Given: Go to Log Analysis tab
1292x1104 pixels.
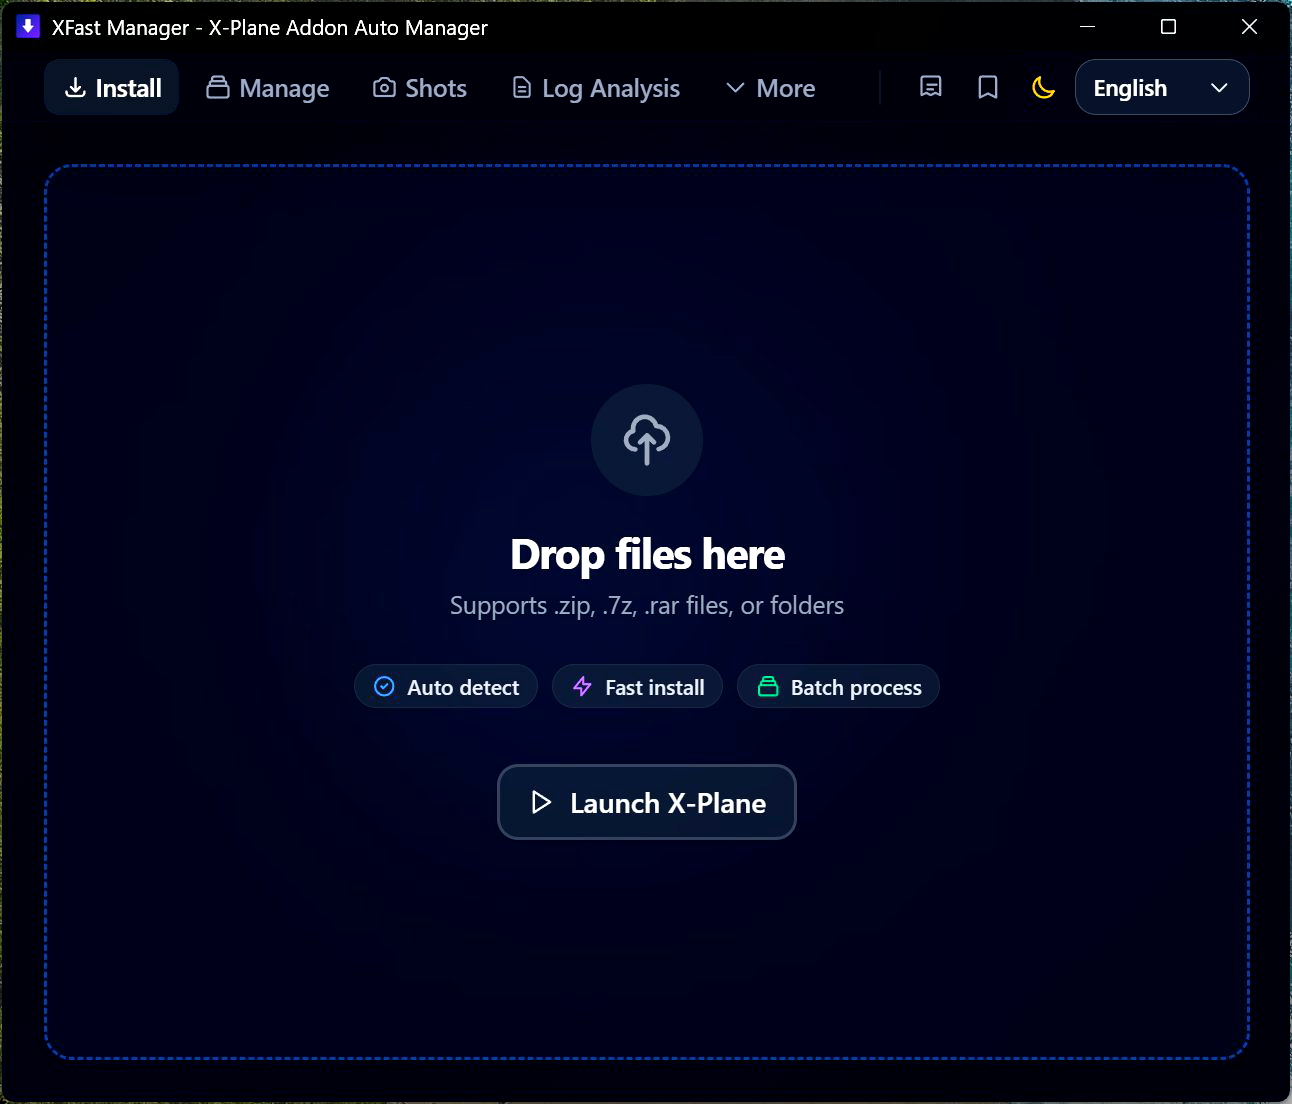Looking at the screenshot, I should point(595,88).
